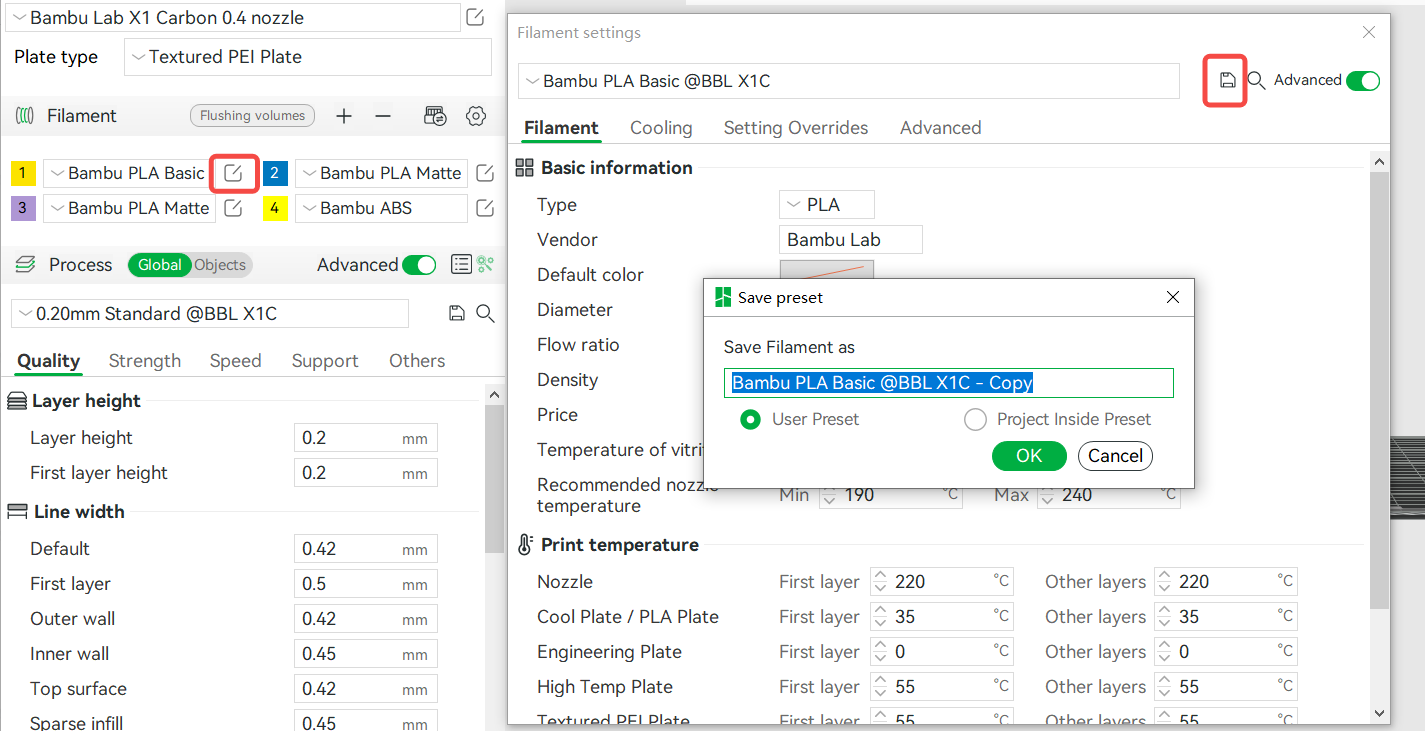The width and height of the screenshot is (1425, 731).
Task: Close the Filament settings window
Action: tap(1369, 32)
